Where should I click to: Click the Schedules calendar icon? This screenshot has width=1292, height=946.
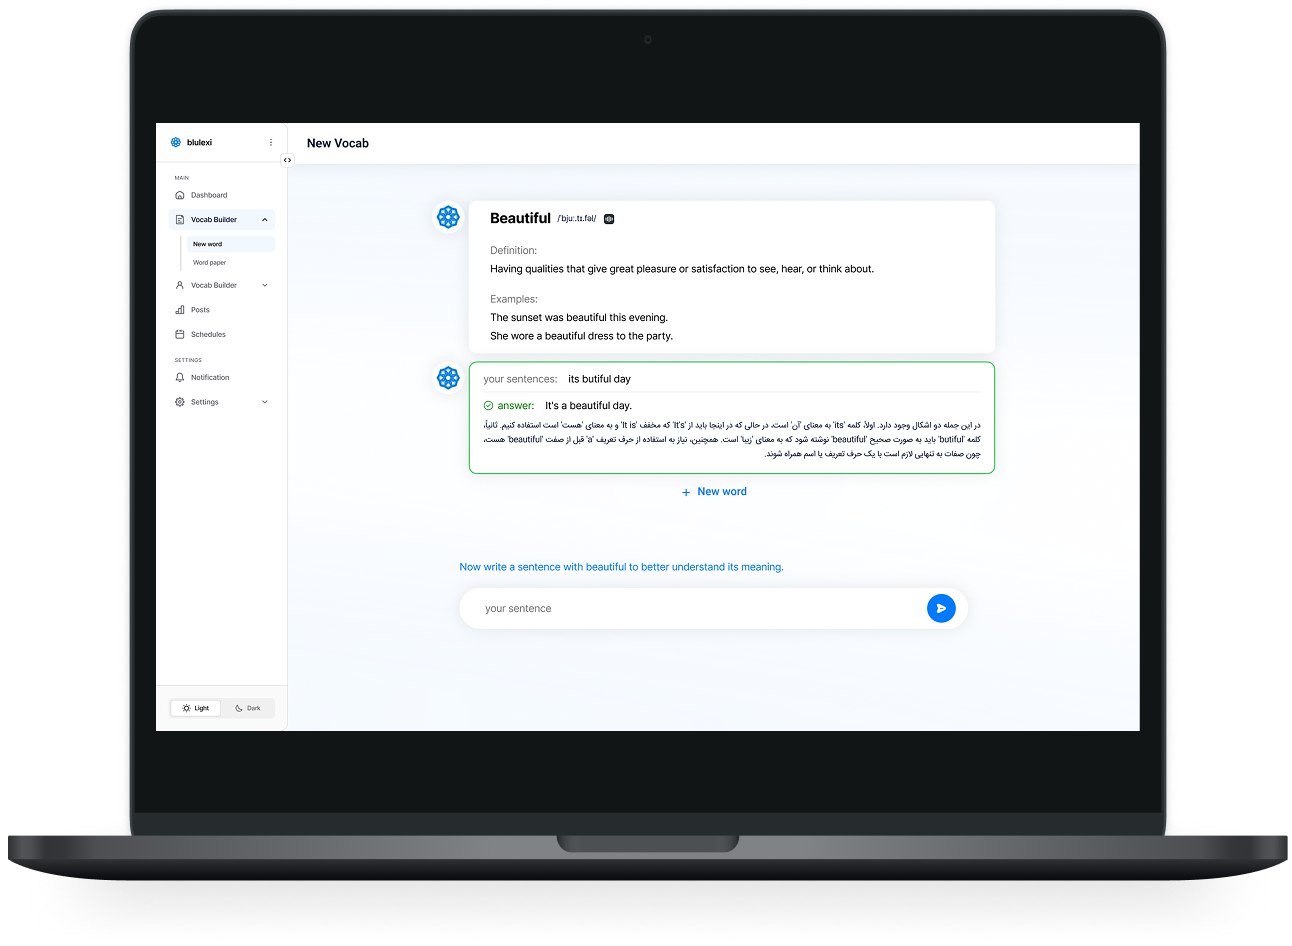tap(180, 334)
